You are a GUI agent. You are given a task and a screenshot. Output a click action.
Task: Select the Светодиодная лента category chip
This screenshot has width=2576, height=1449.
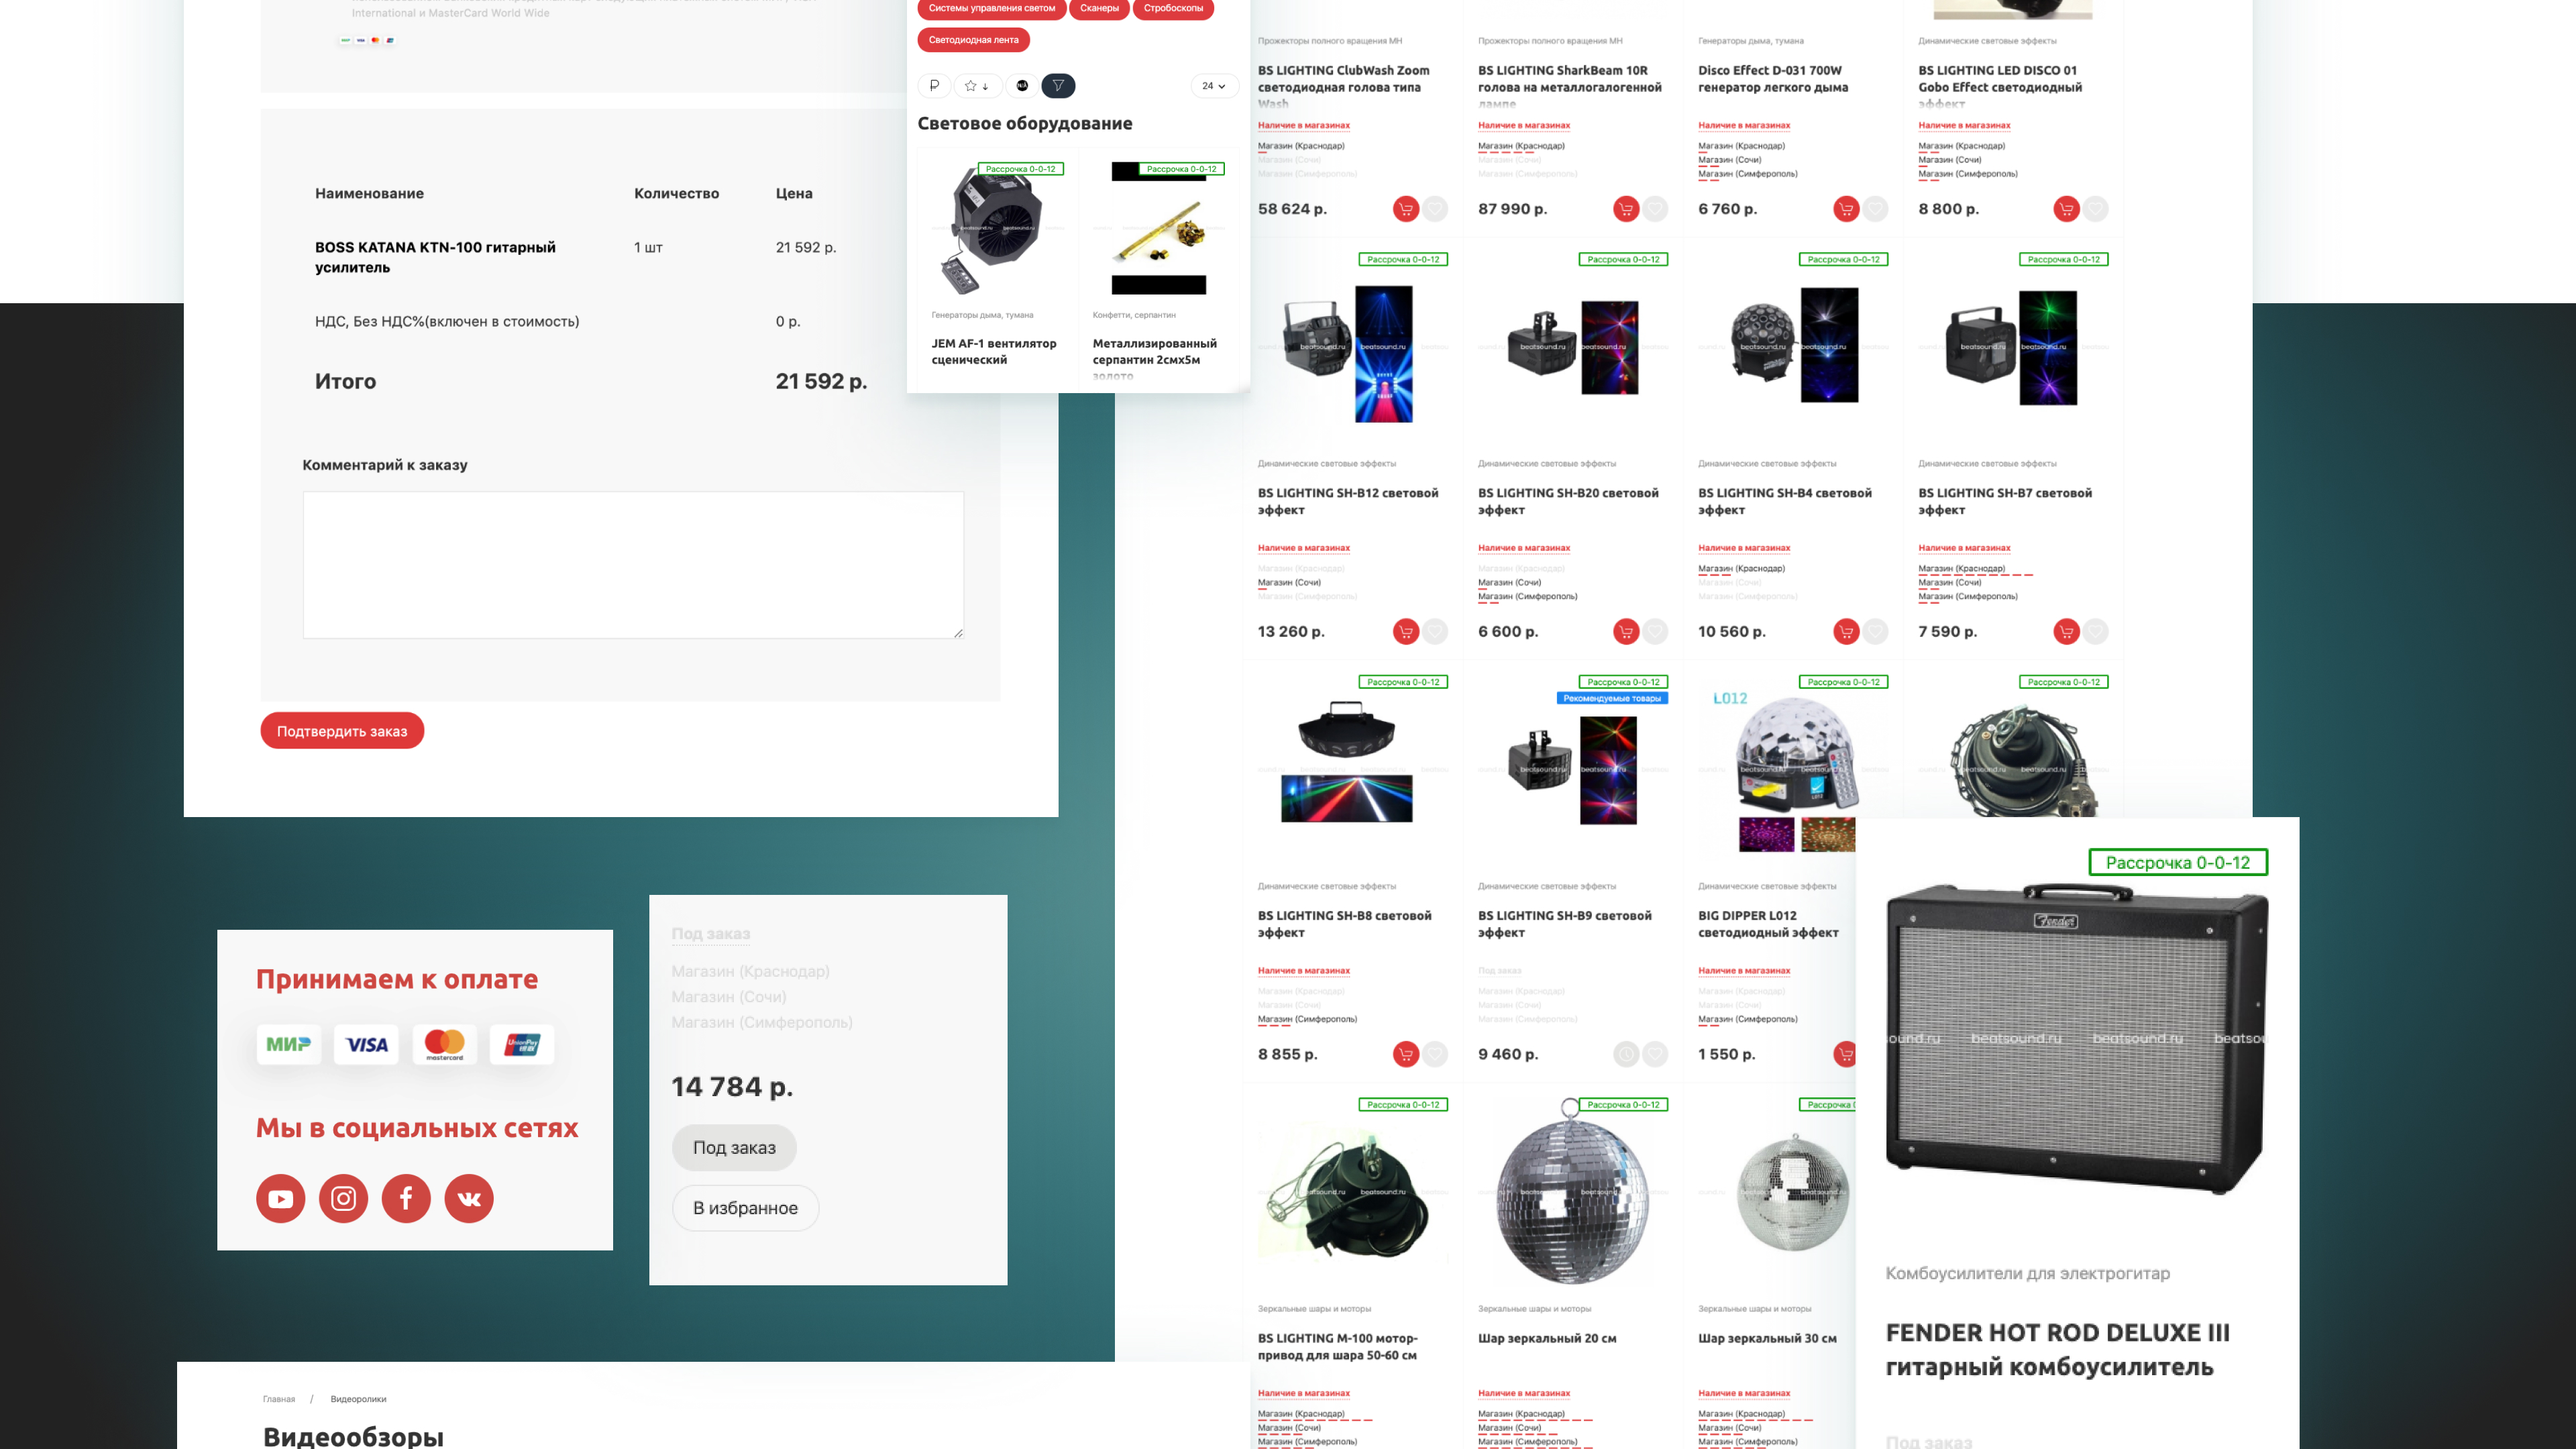tap(973, 40)
